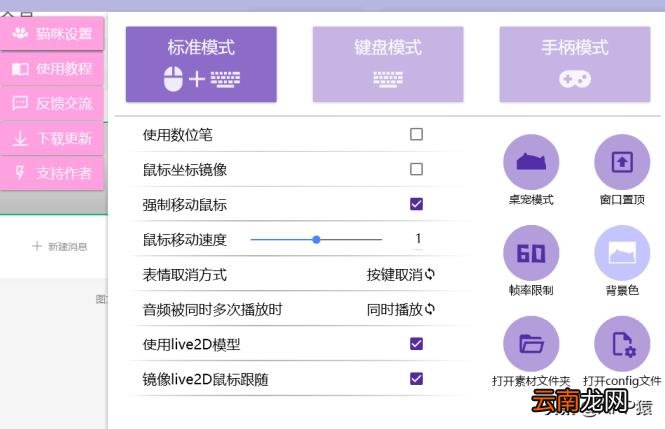Cycle the 同时播放 option for audio playback
Viewport: 665px width, 429px height.
[400, 309]
